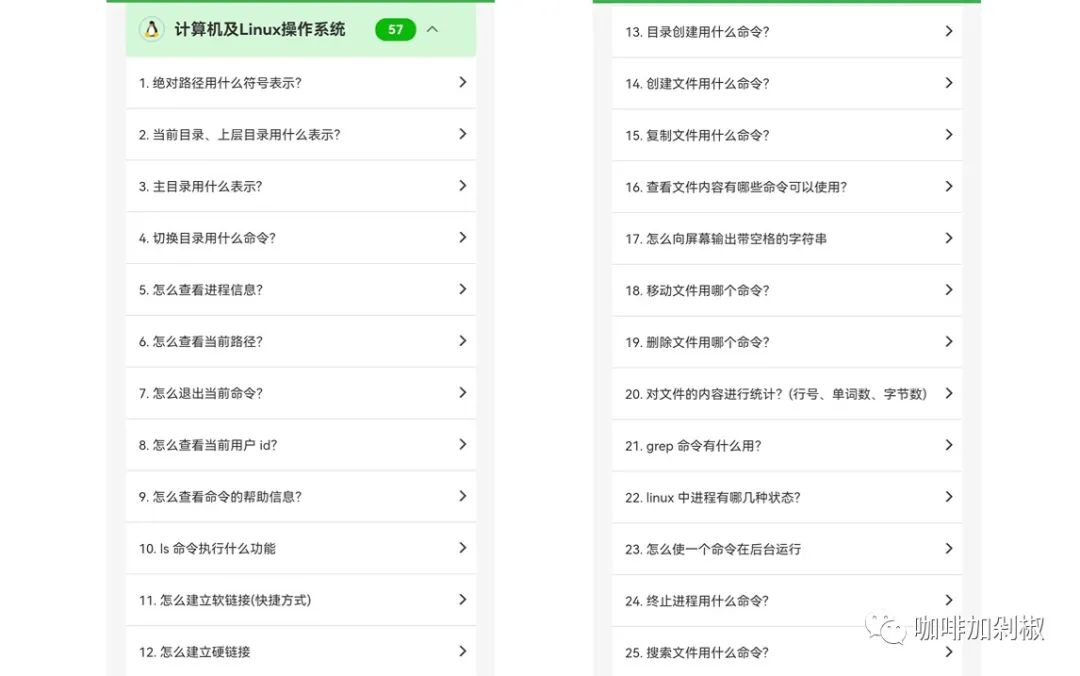
Task: Expand chevron for 怎么查看当前路径
Action: pyautogui.click(x=463, y=340)
